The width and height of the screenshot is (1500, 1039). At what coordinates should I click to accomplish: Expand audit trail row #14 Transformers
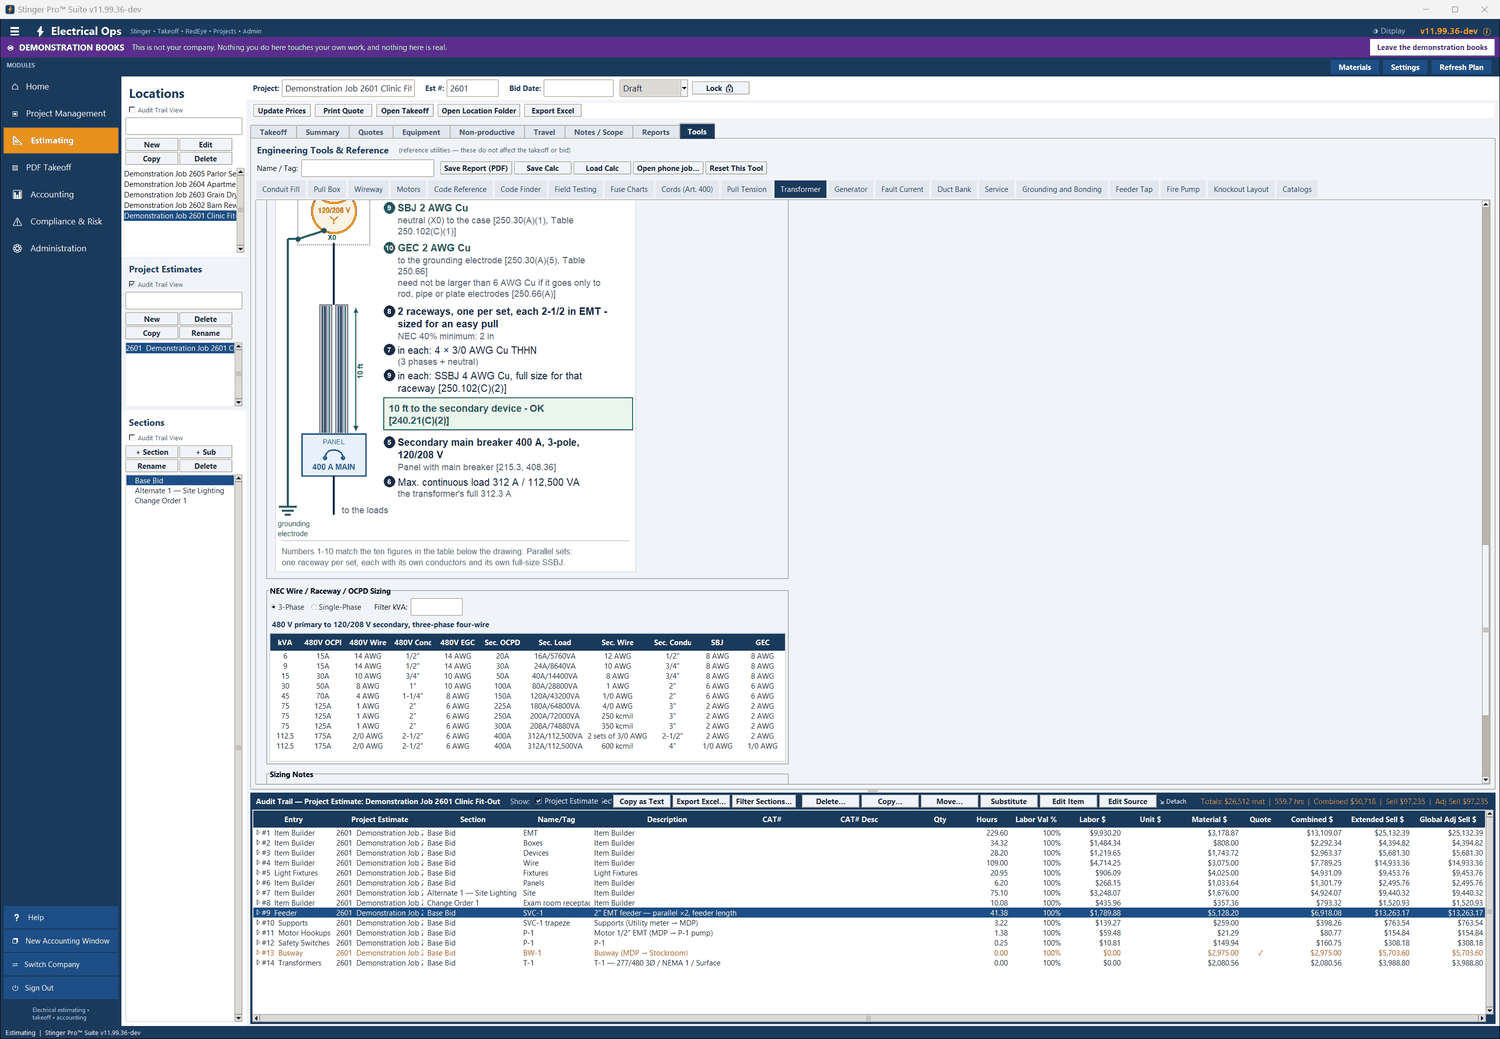258,963
